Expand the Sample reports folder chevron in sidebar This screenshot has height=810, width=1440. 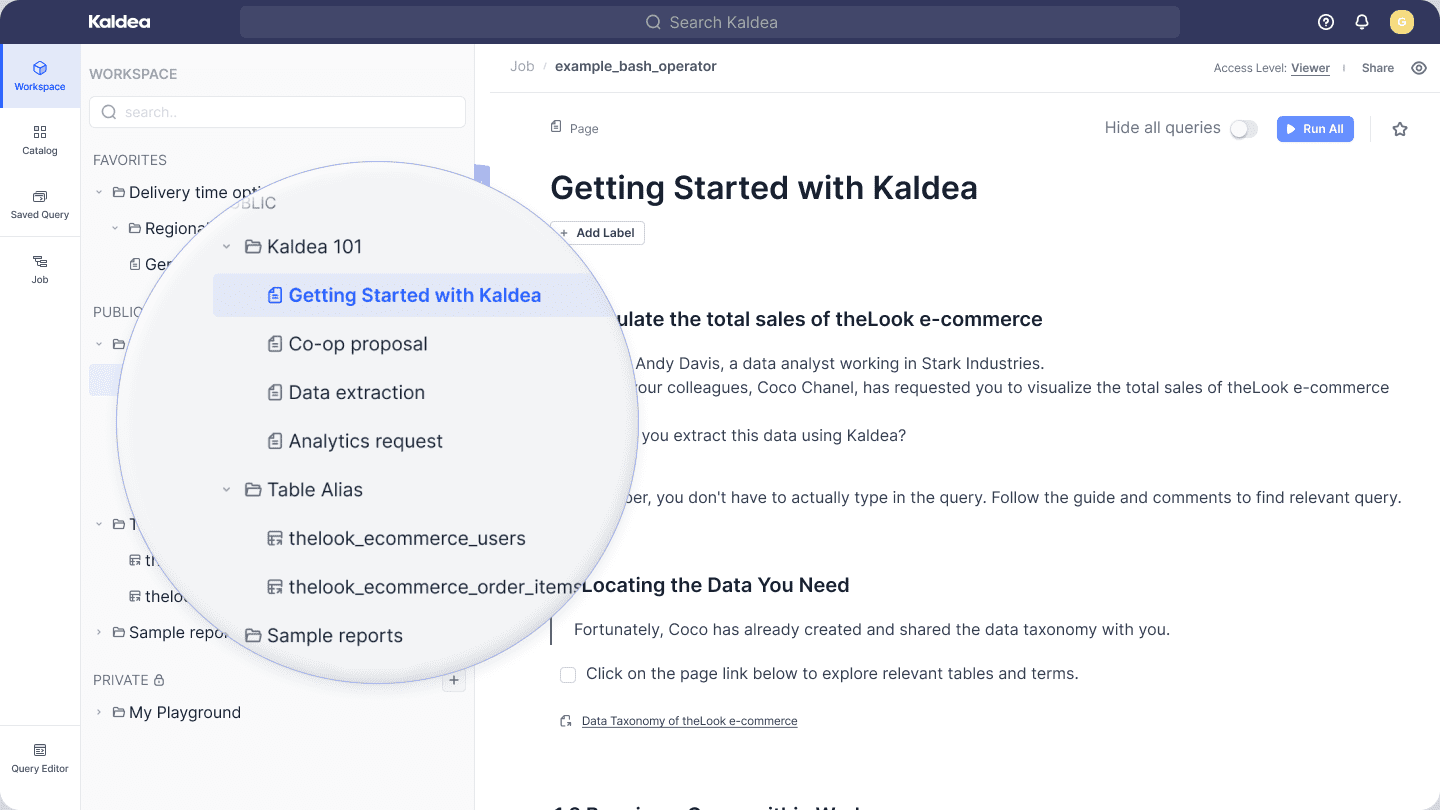[x=98, y=632]
